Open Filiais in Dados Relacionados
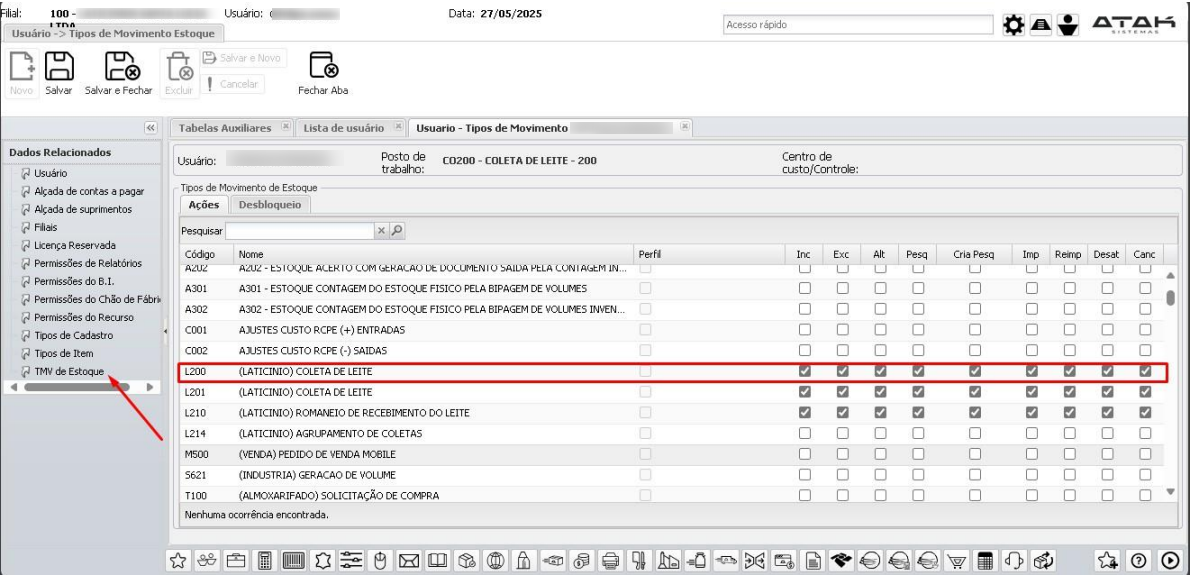The height and width of the screenshot is (575, 1191). [x=46, y=227]
